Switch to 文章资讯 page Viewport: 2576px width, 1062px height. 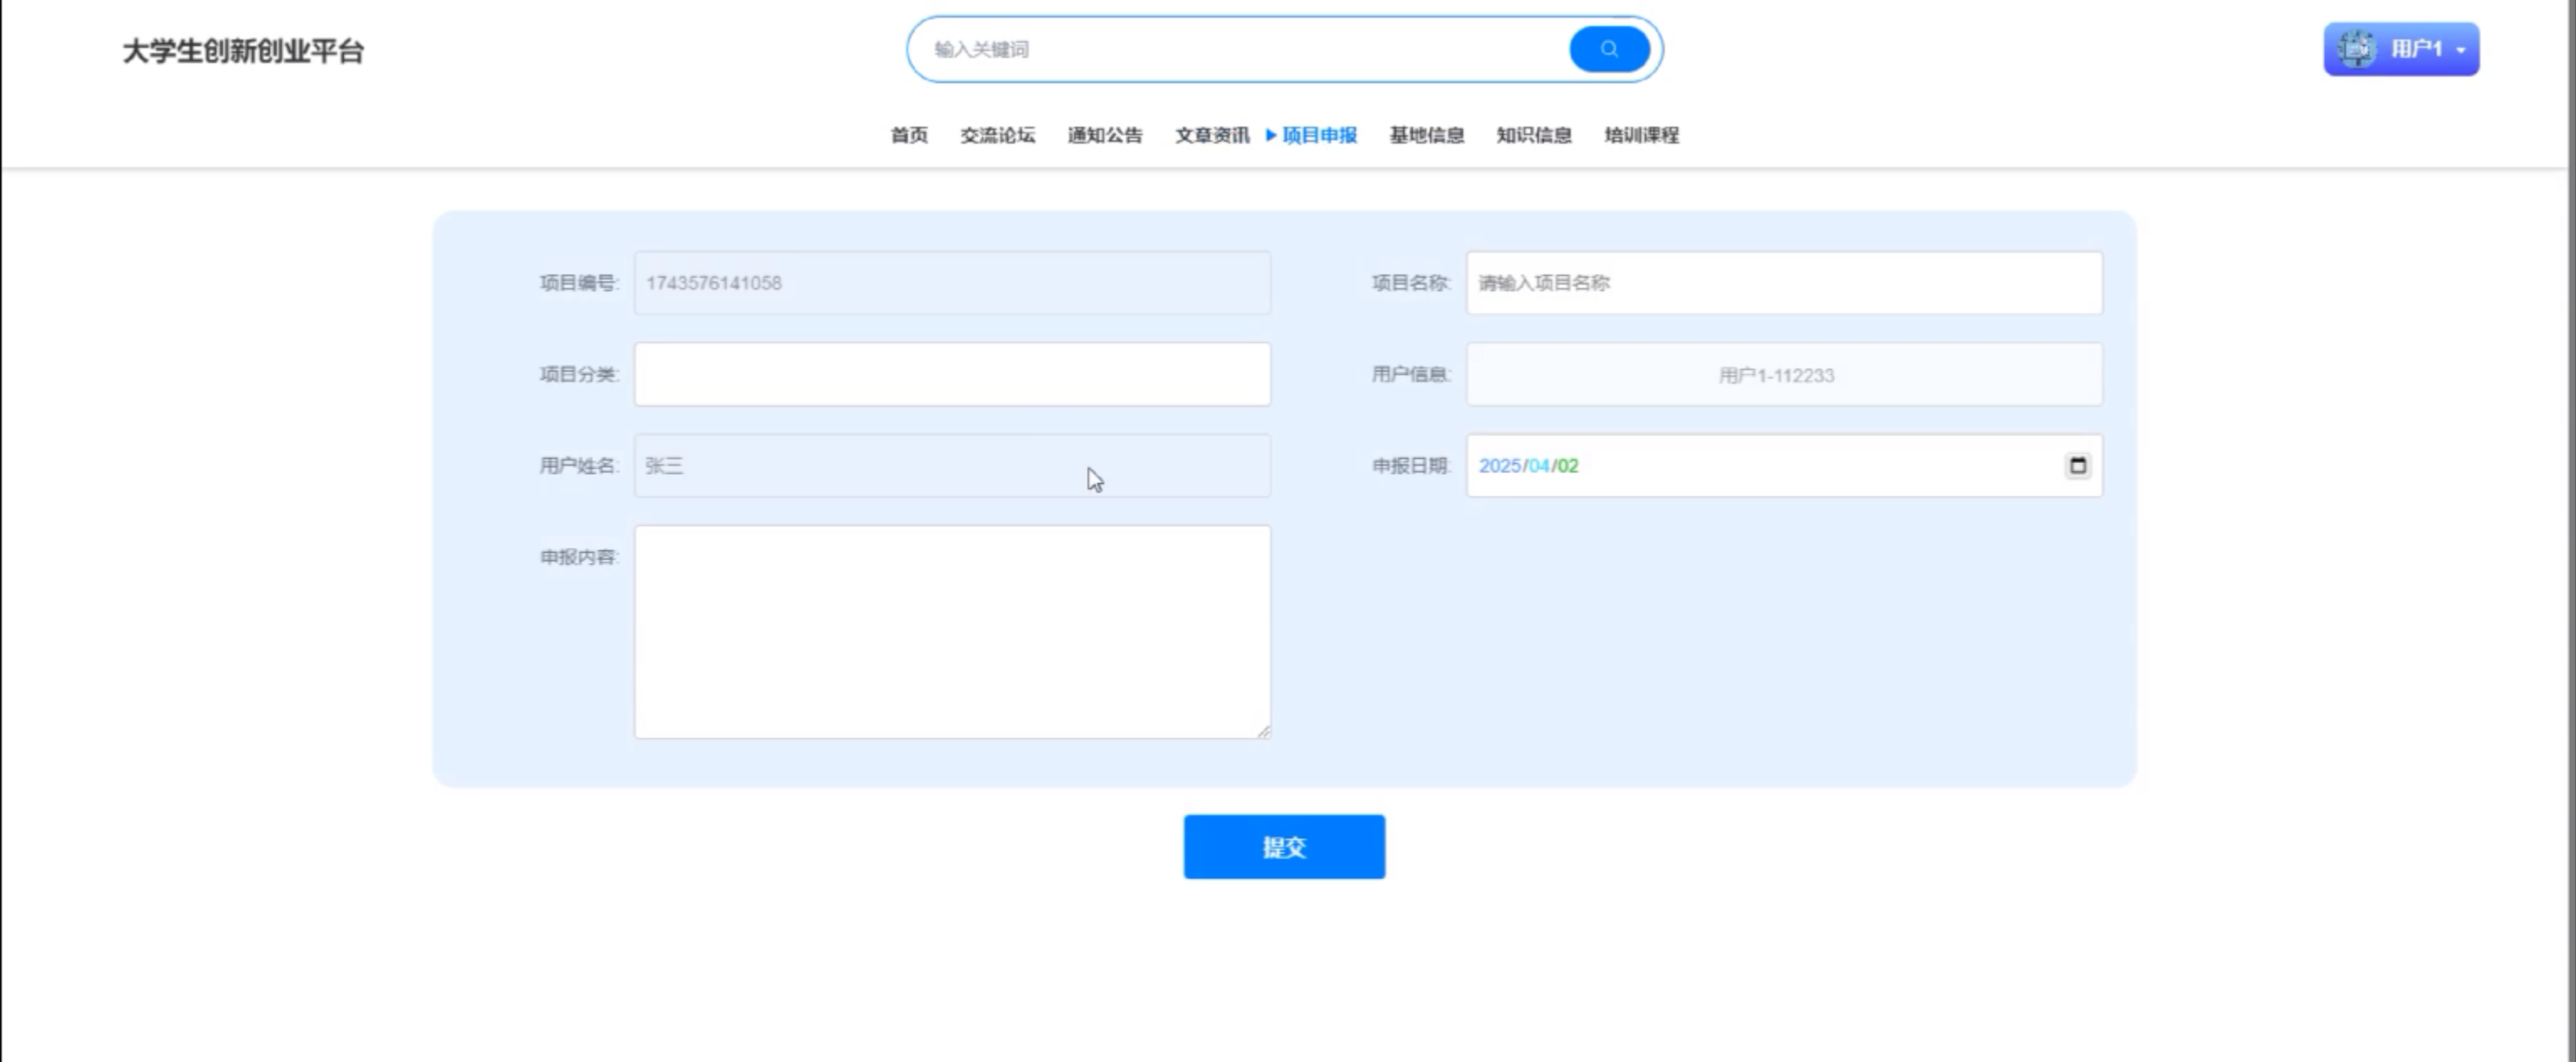[x=1211, y=135]
